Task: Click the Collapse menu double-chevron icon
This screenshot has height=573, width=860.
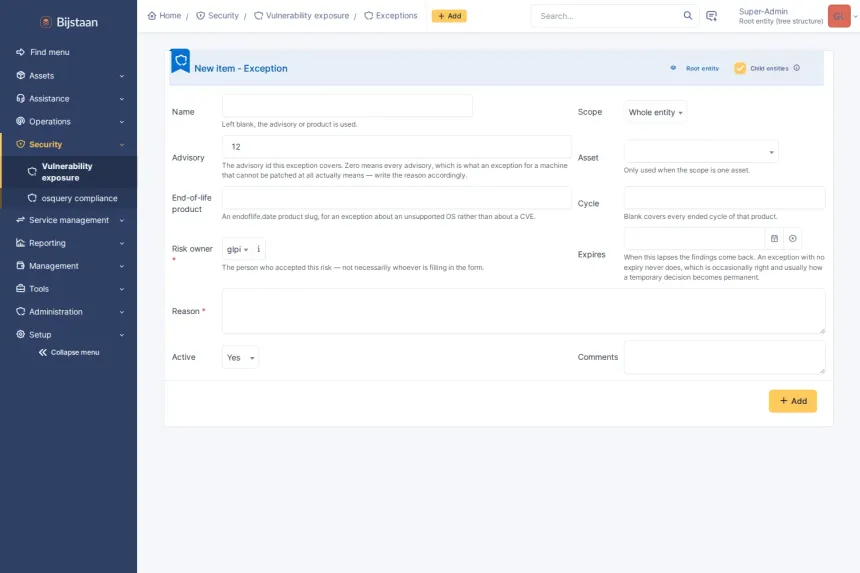Action: pyautogui.click(x=43, y=353)
